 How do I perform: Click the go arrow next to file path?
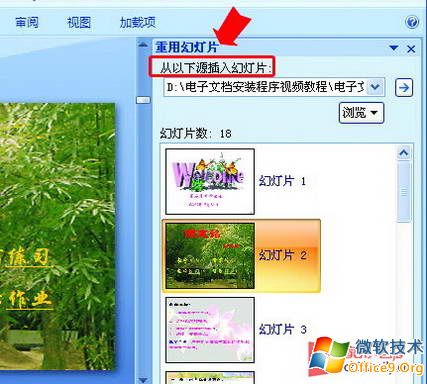404,88
